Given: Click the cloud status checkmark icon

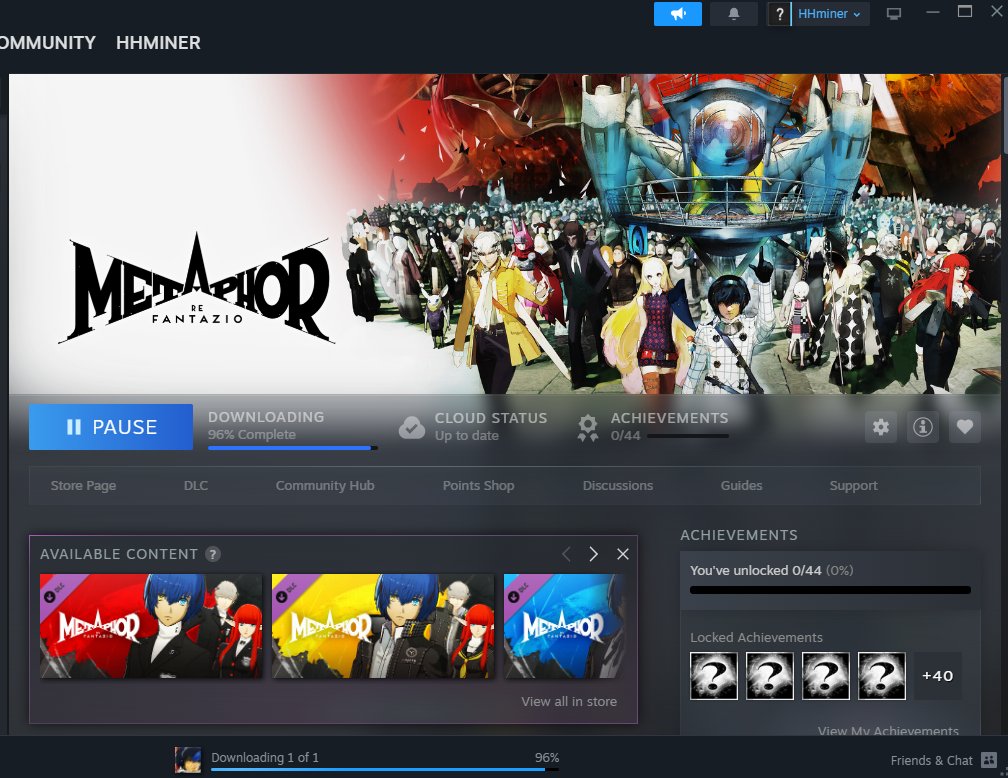Looking at the screenshot, I should tap(411, 428).
